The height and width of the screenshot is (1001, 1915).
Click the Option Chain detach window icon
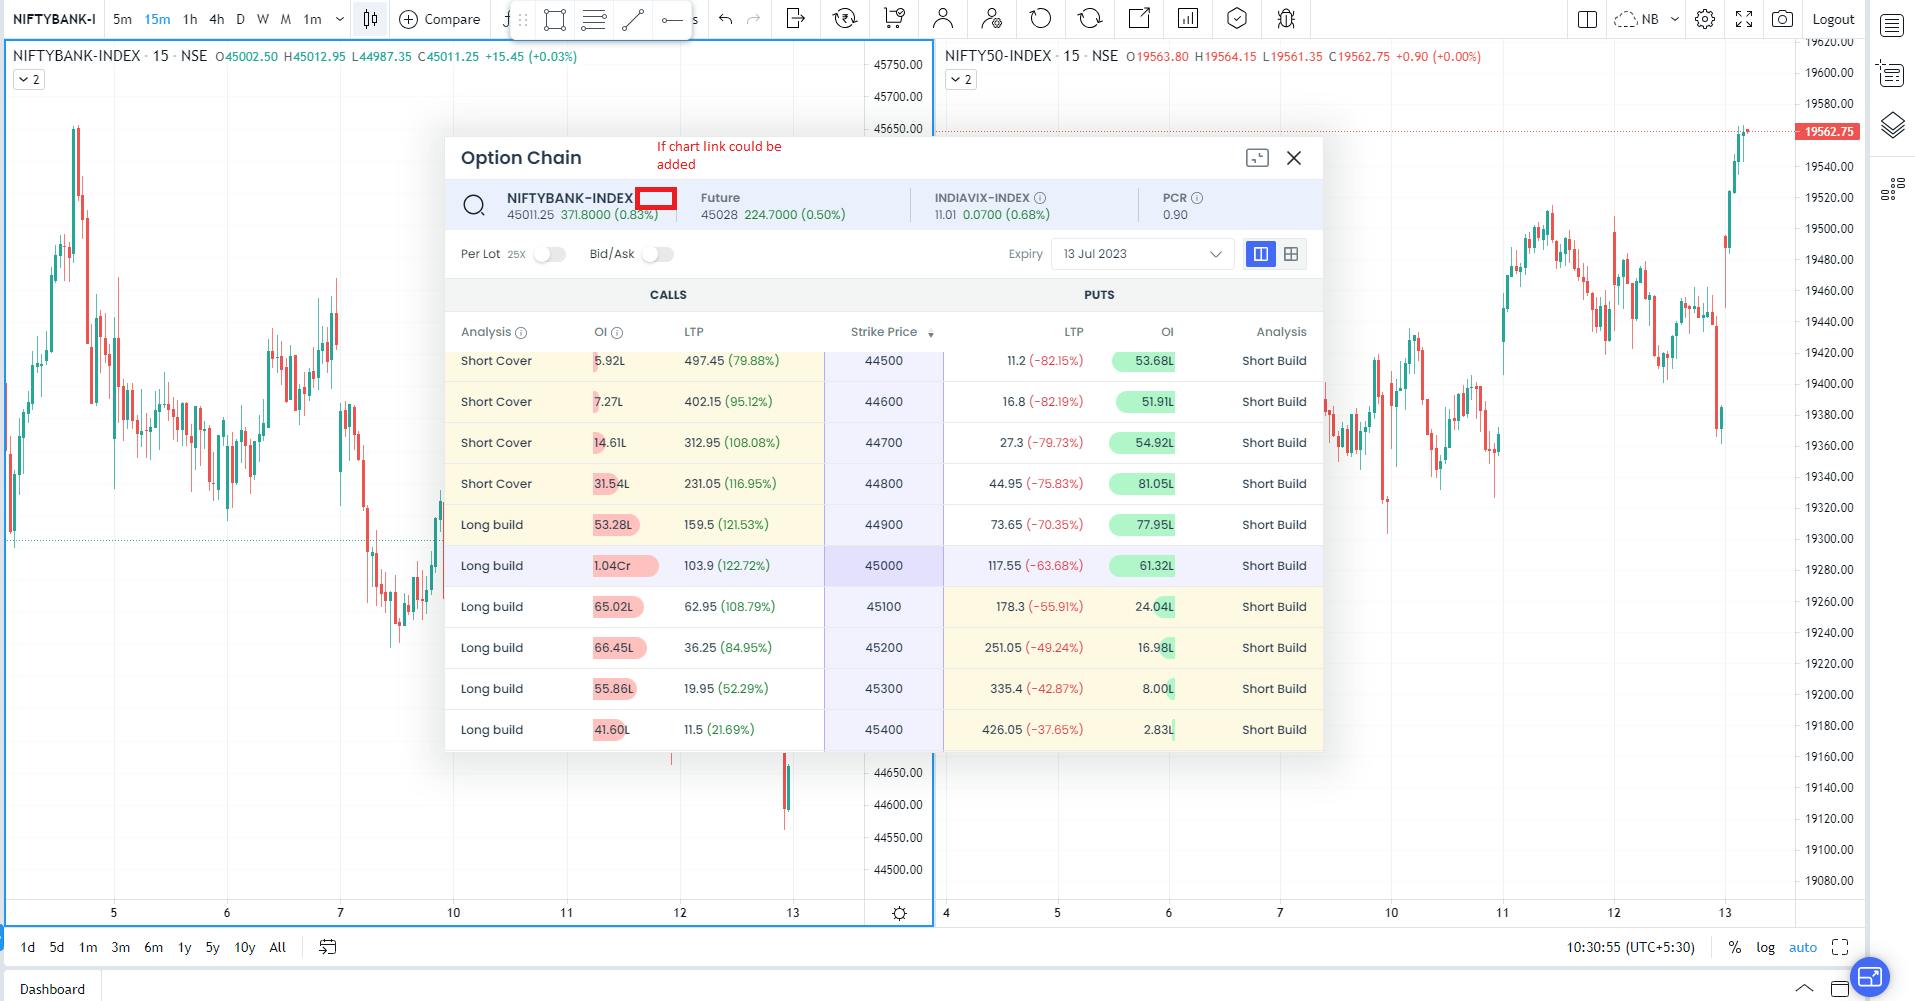pos(1257,158)
